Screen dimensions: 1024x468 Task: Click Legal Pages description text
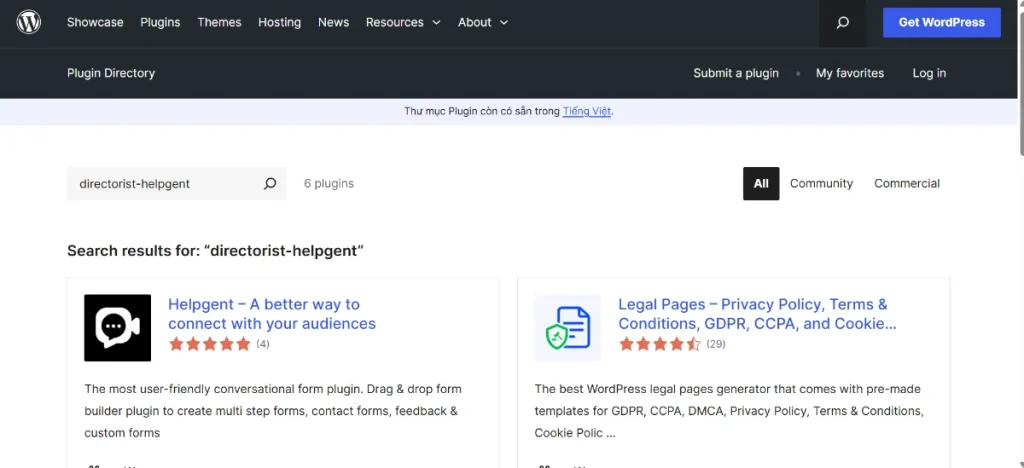729,411
